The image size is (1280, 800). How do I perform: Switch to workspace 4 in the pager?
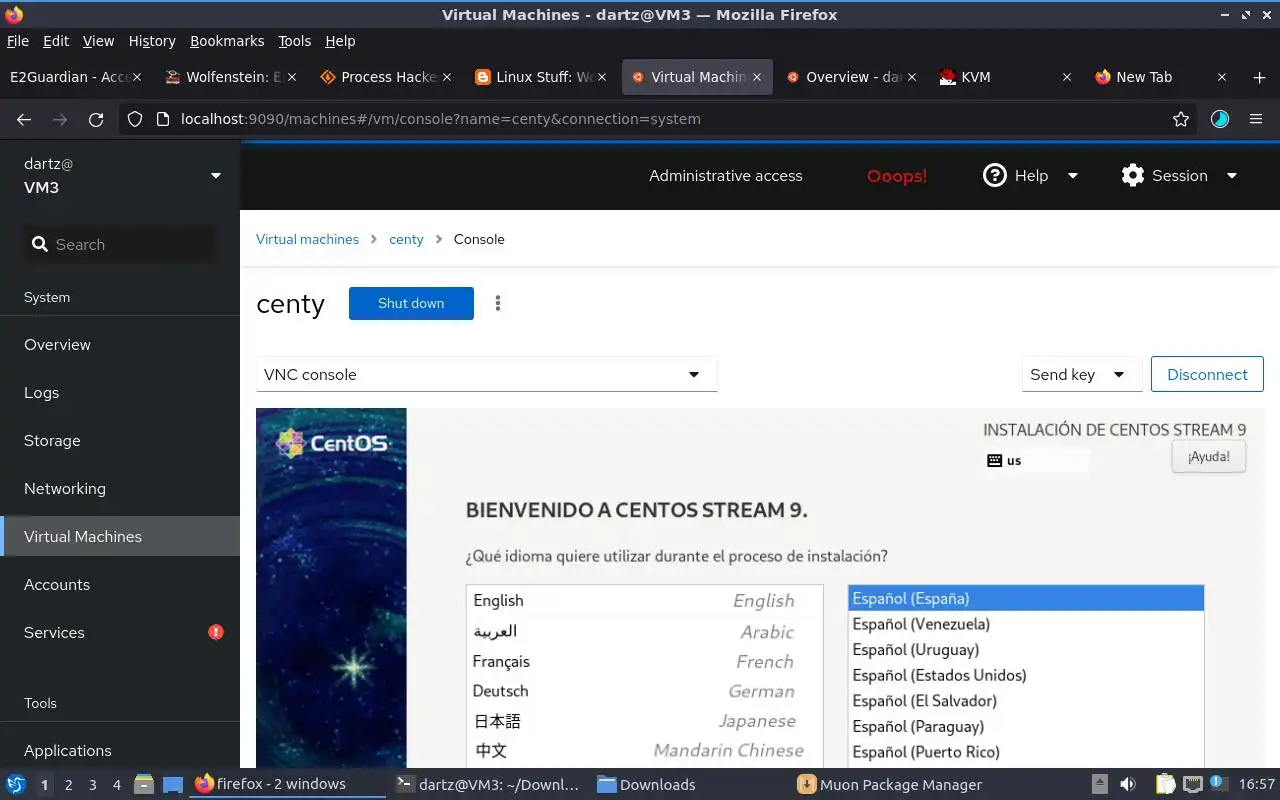pos(117,785)
